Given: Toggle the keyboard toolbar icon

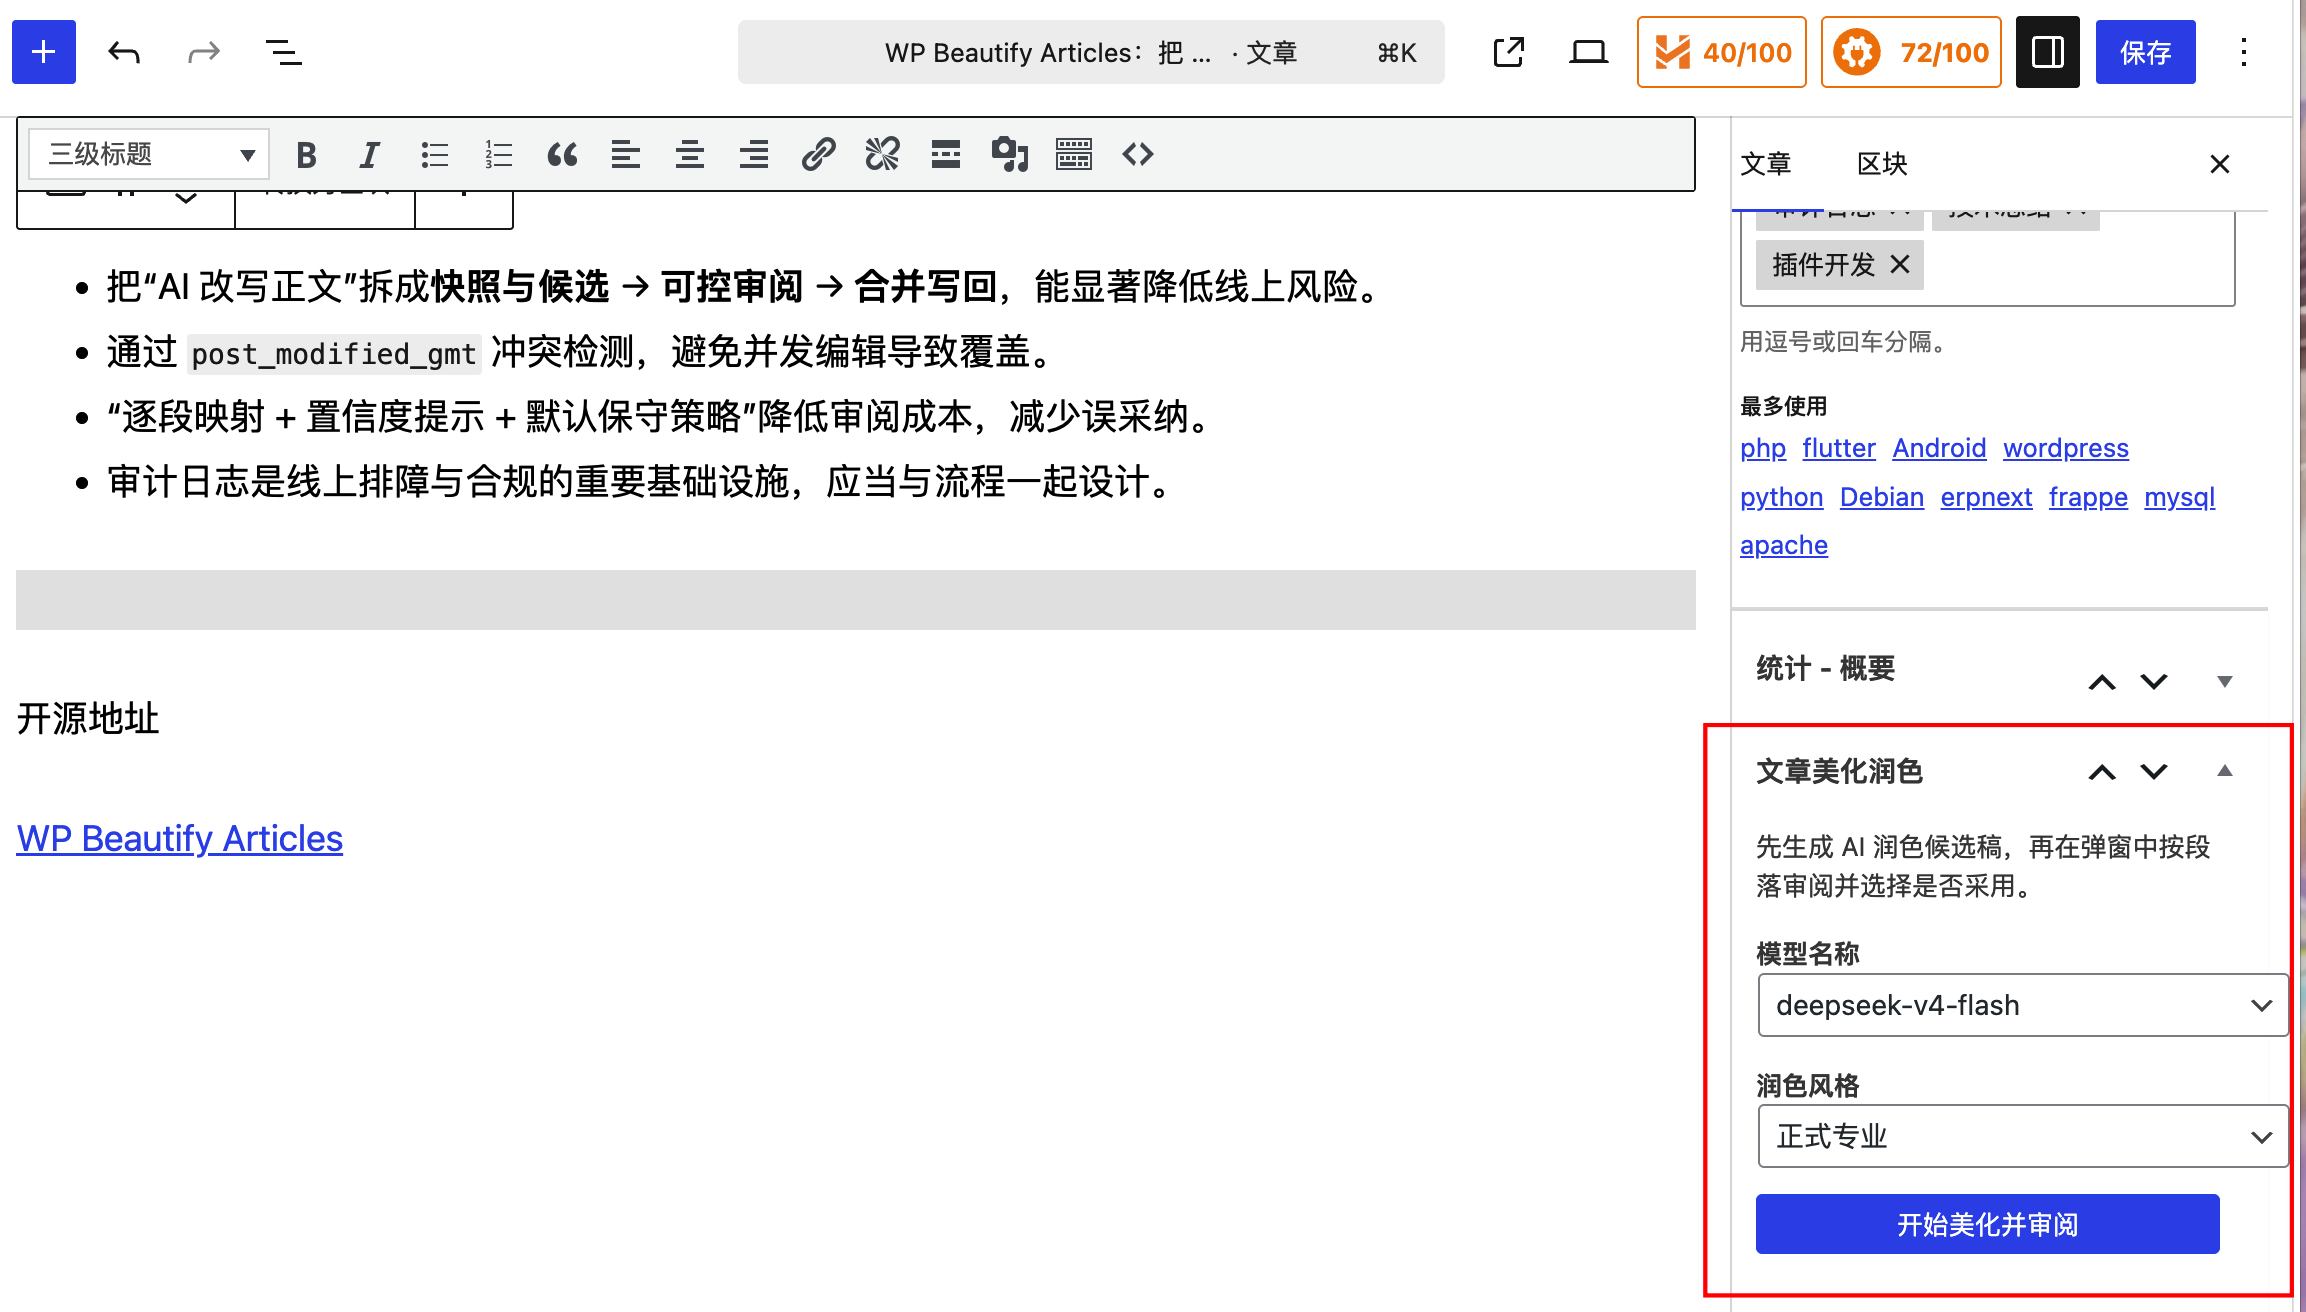Looking at the screenshot, I should [x=1074, y=155].
